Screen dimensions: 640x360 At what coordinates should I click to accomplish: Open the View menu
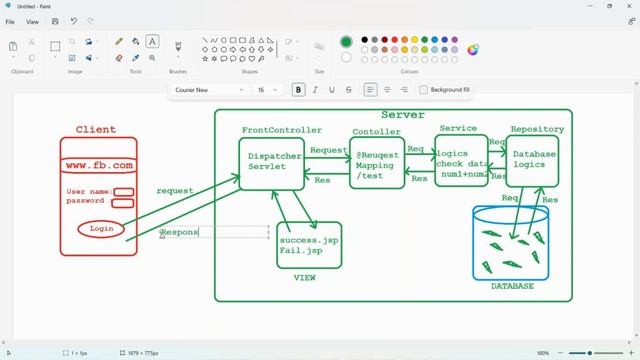[32, 22]
